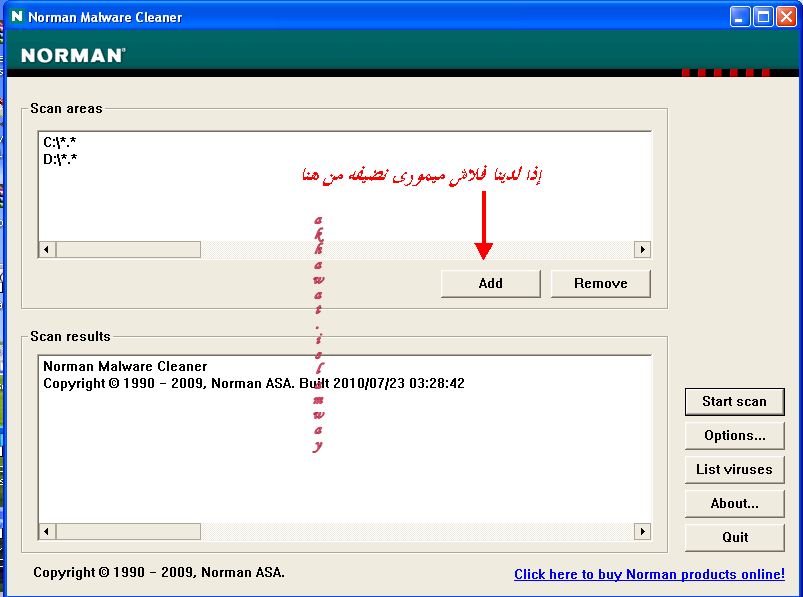Click the left scroll arrow in Scan results
The image size is (803, 597).
47,531
